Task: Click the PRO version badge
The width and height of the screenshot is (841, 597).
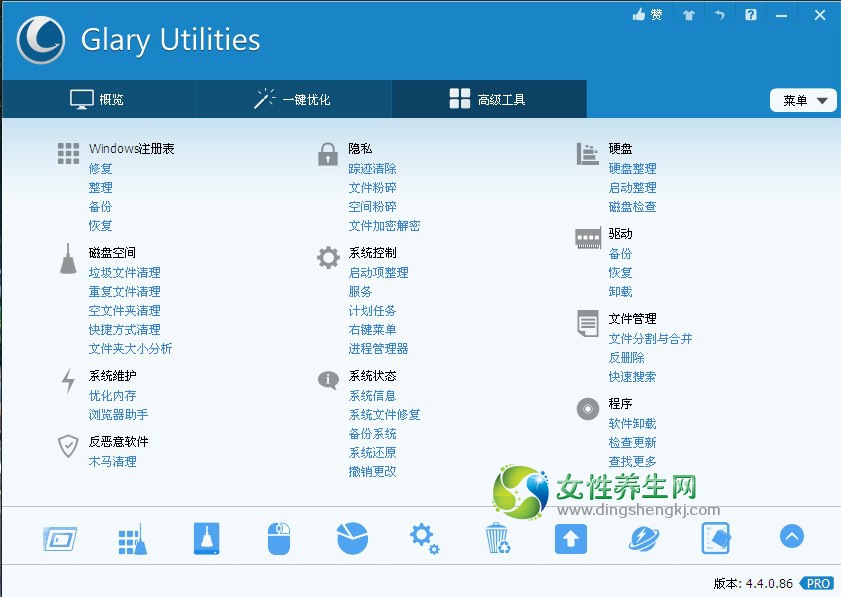Action: tap(817, 583)
